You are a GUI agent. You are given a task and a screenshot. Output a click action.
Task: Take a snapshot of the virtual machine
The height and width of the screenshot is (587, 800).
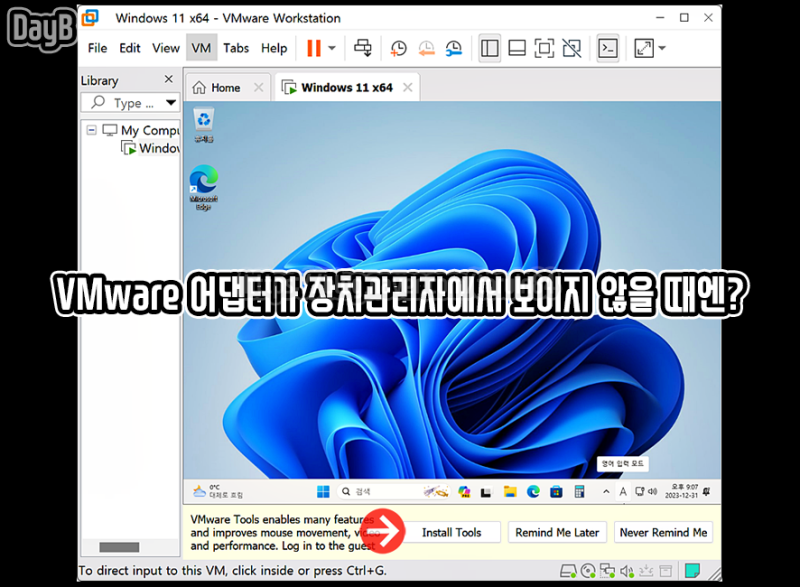397,47
